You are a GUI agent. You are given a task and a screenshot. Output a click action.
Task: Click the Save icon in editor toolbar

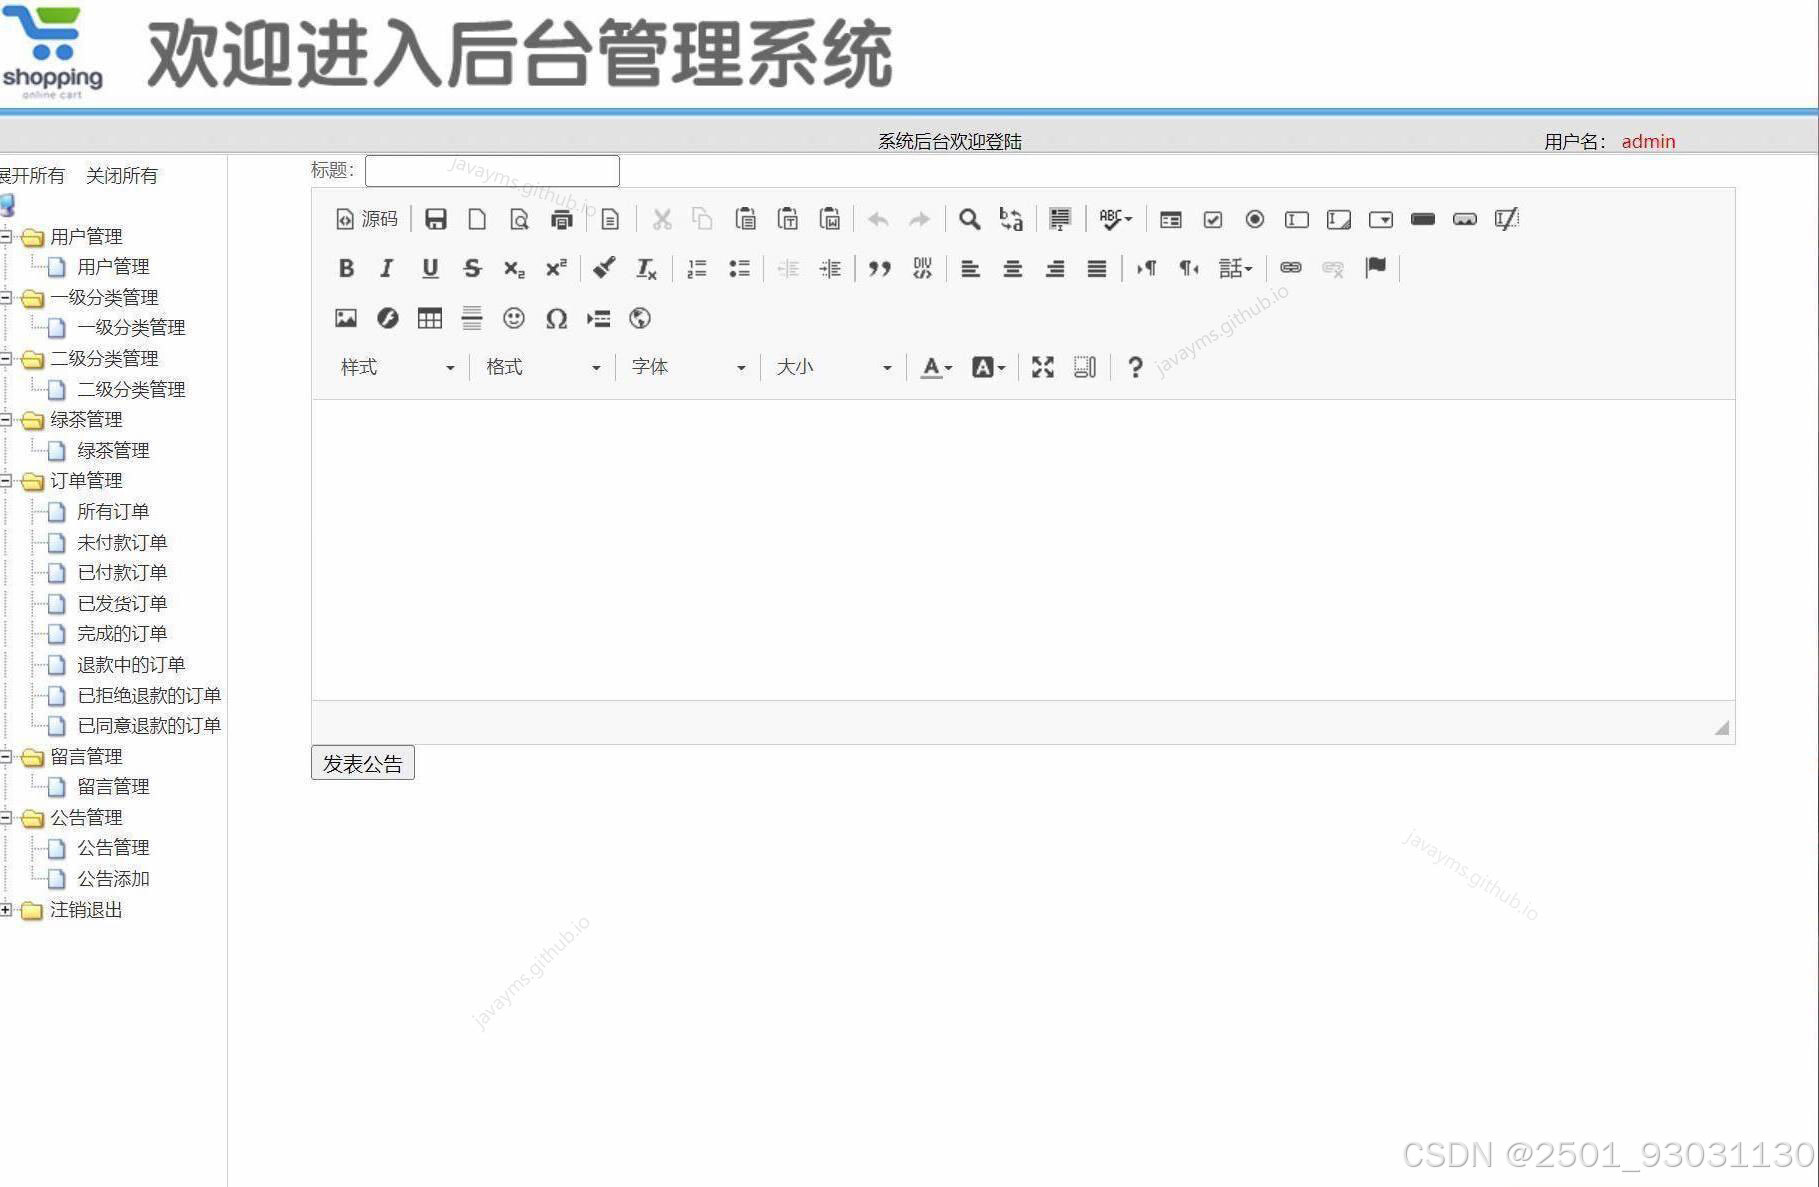coord(436,219)
